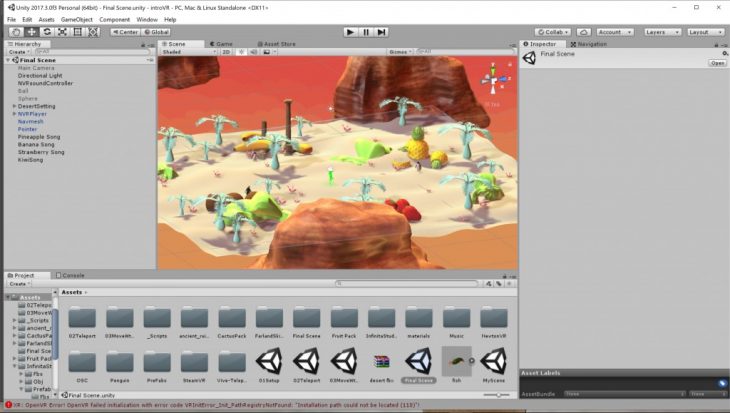Select the Scale tool
The height and width of the screenshot is (413, 730).
tap(63, 32)
